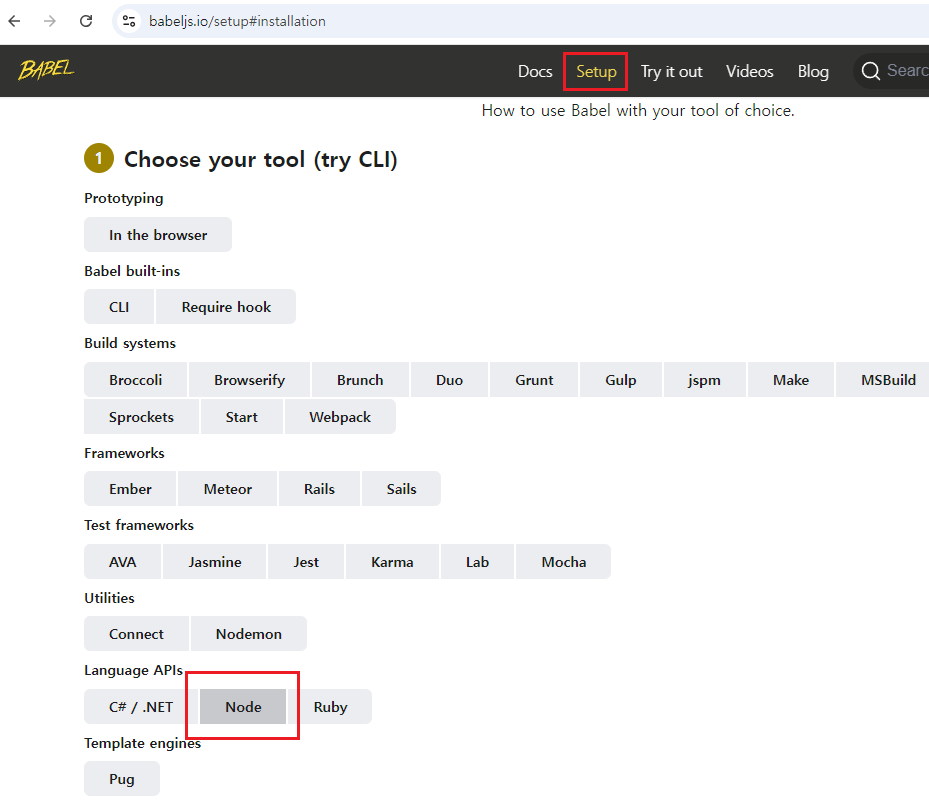The height and width of the screenshot is (808, 929).
Task: Click the Babel logo
Action: [46, 70]
